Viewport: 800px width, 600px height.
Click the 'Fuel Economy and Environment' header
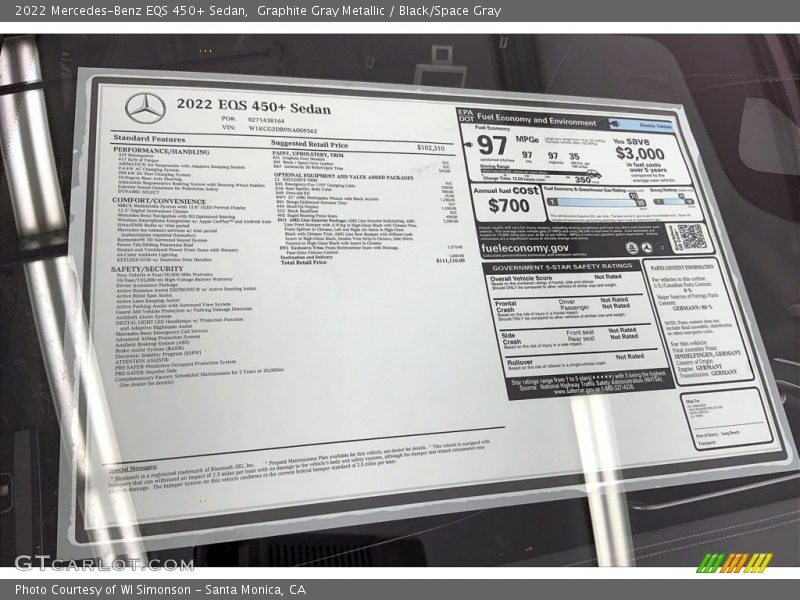[536, 121]
